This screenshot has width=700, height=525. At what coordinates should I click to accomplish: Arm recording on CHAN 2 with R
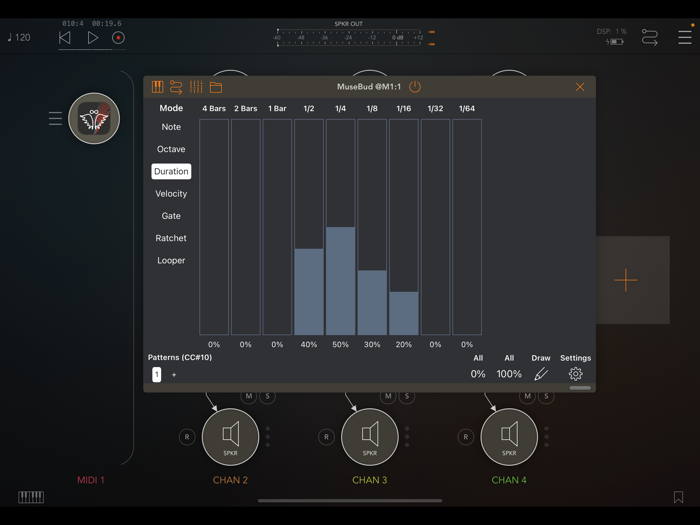click(x=187, y=437)
